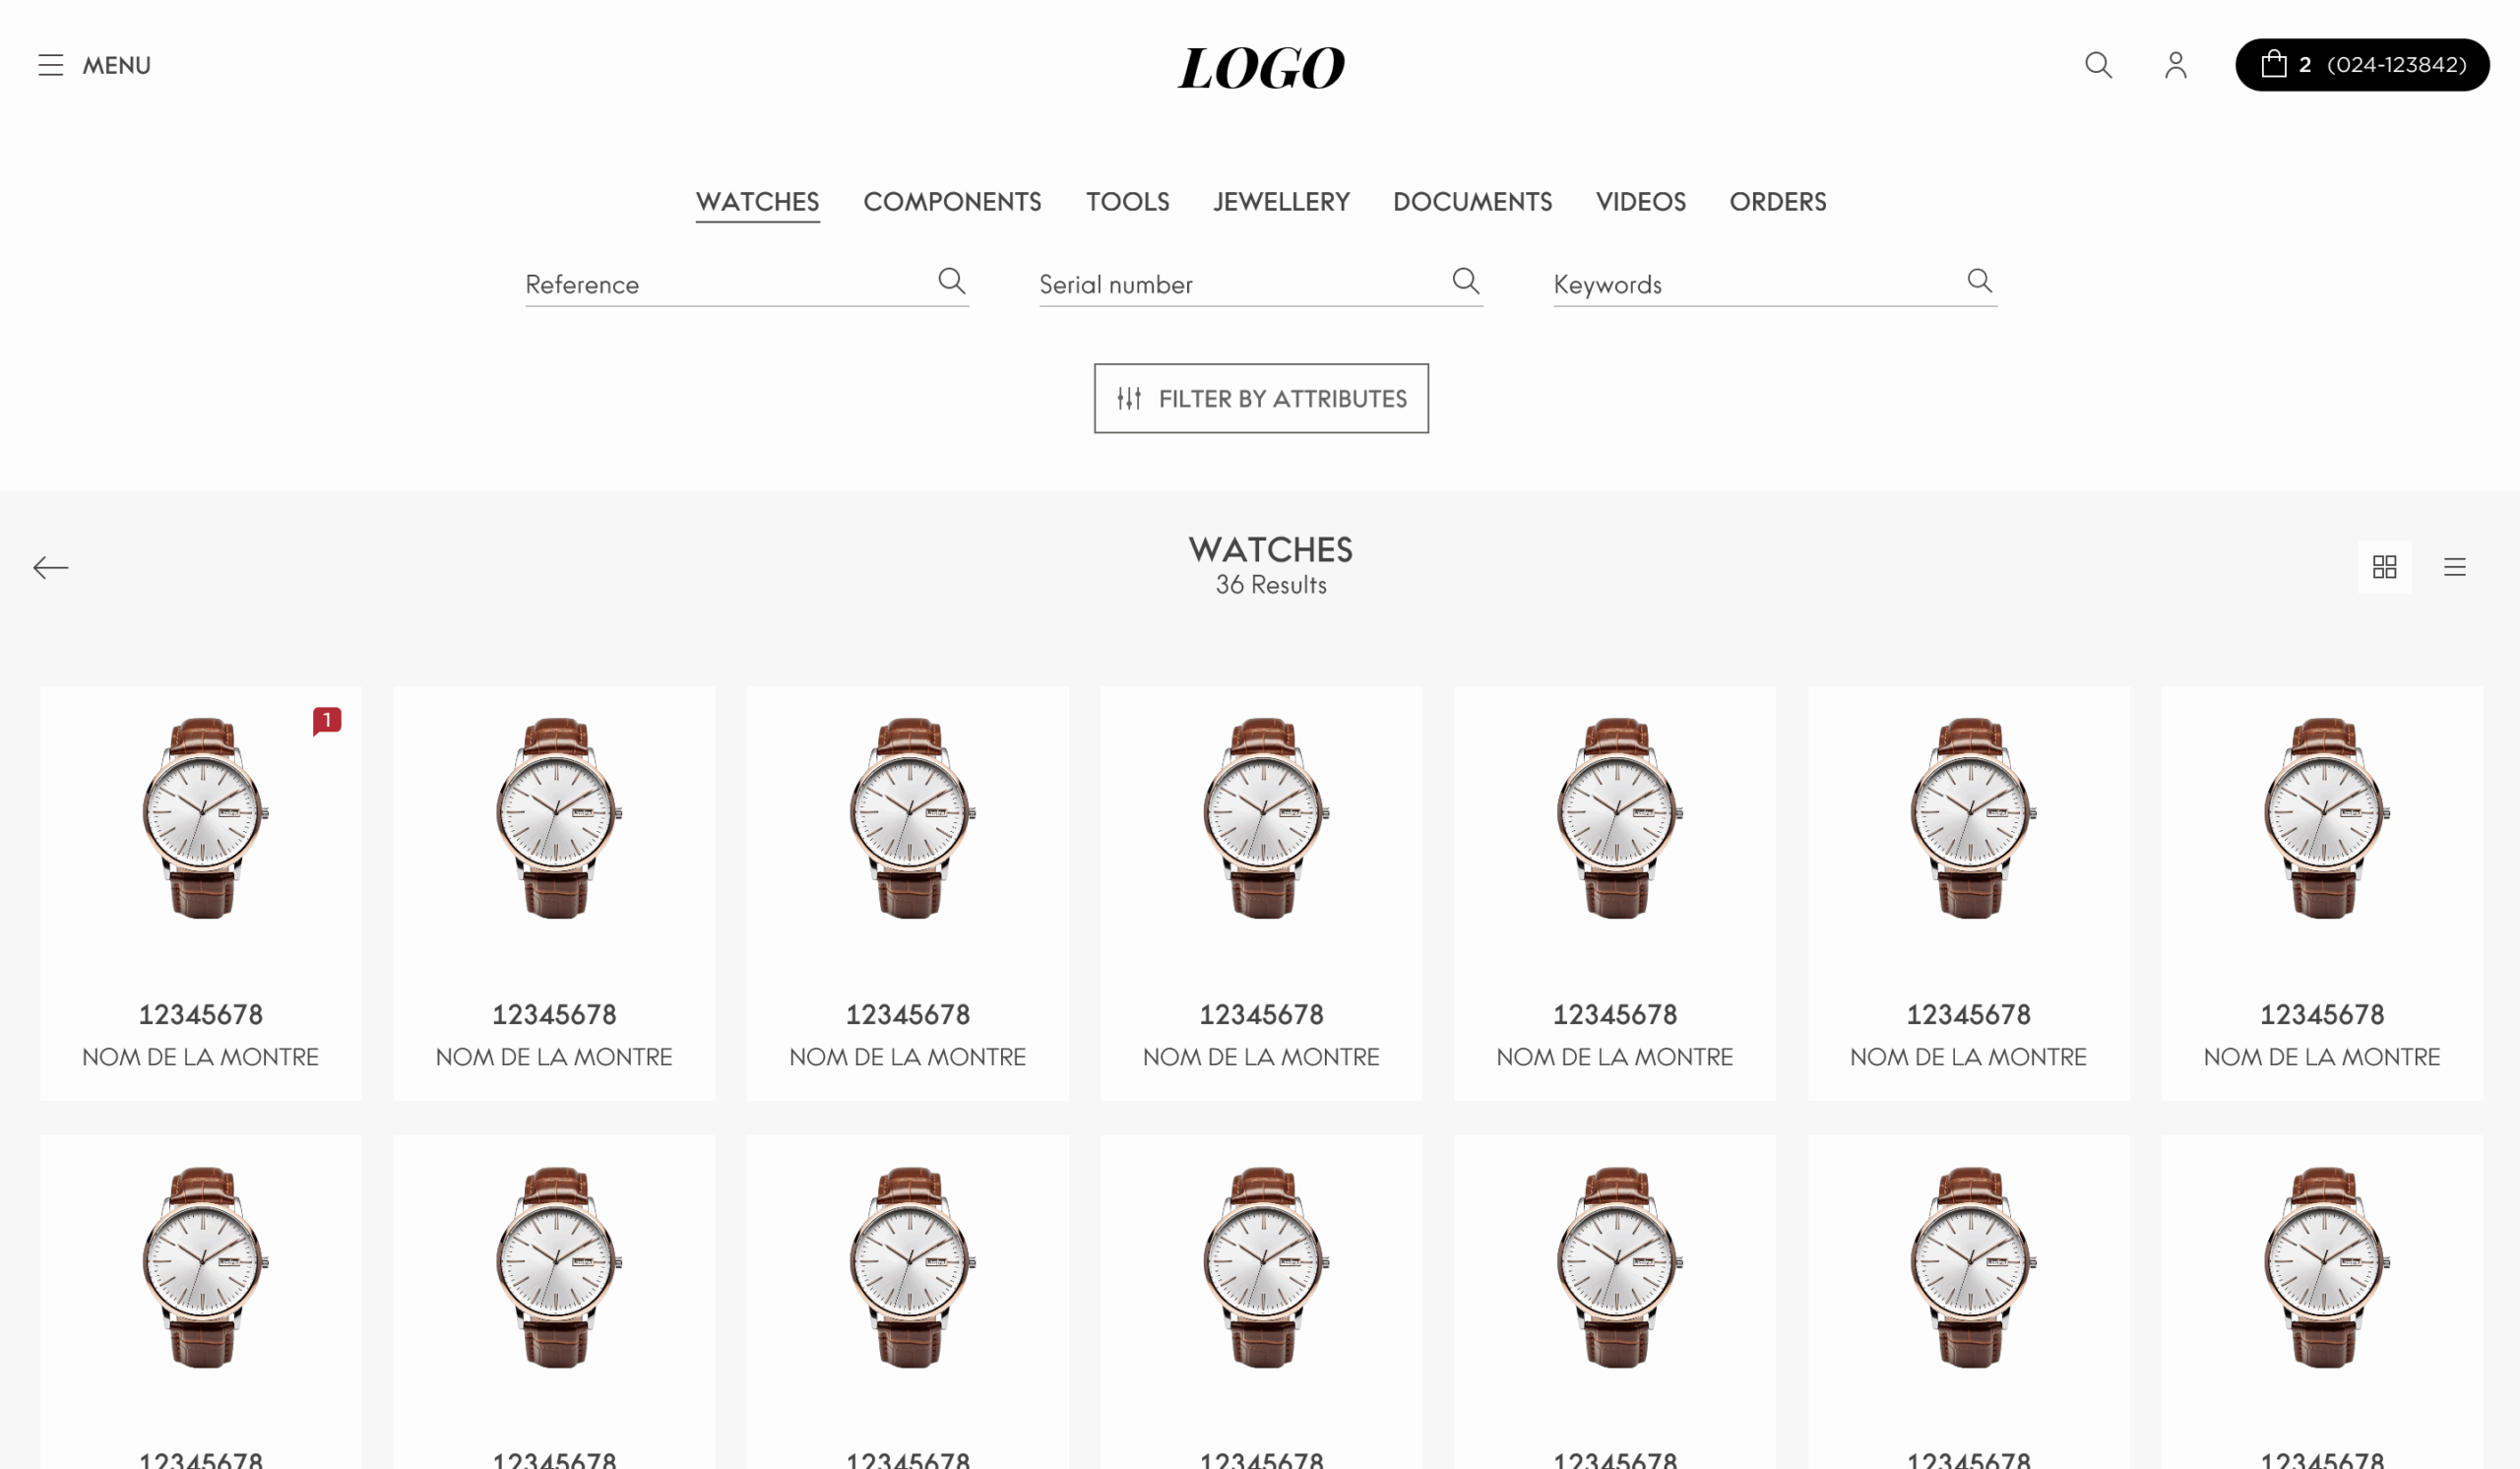Open the shopping bag cart button
Screen dimensions: 2520x1469
(2362, 65)
